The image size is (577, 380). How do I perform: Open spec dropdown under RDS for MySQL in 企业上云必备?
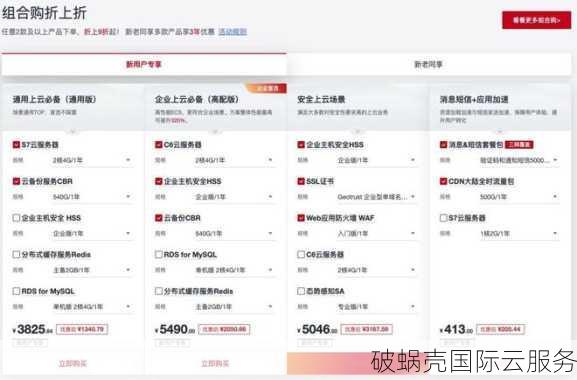click(x=234, y=270)
